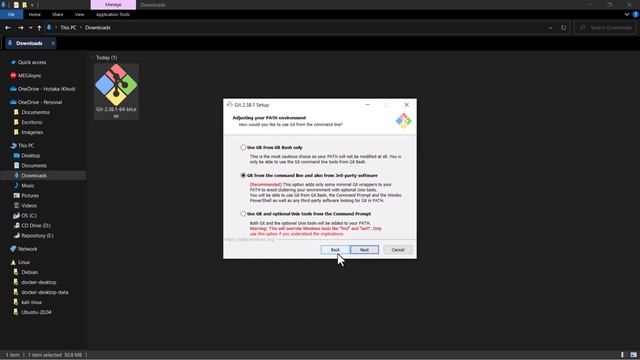640x360 pixels.
Task: Open Quick access in navigation pane
Action: tap(32, 62)
